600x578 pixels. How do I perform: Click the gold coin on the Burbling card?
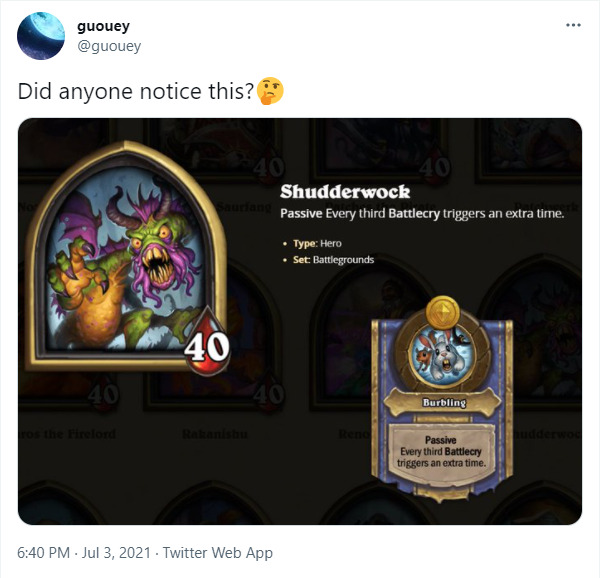443,312
